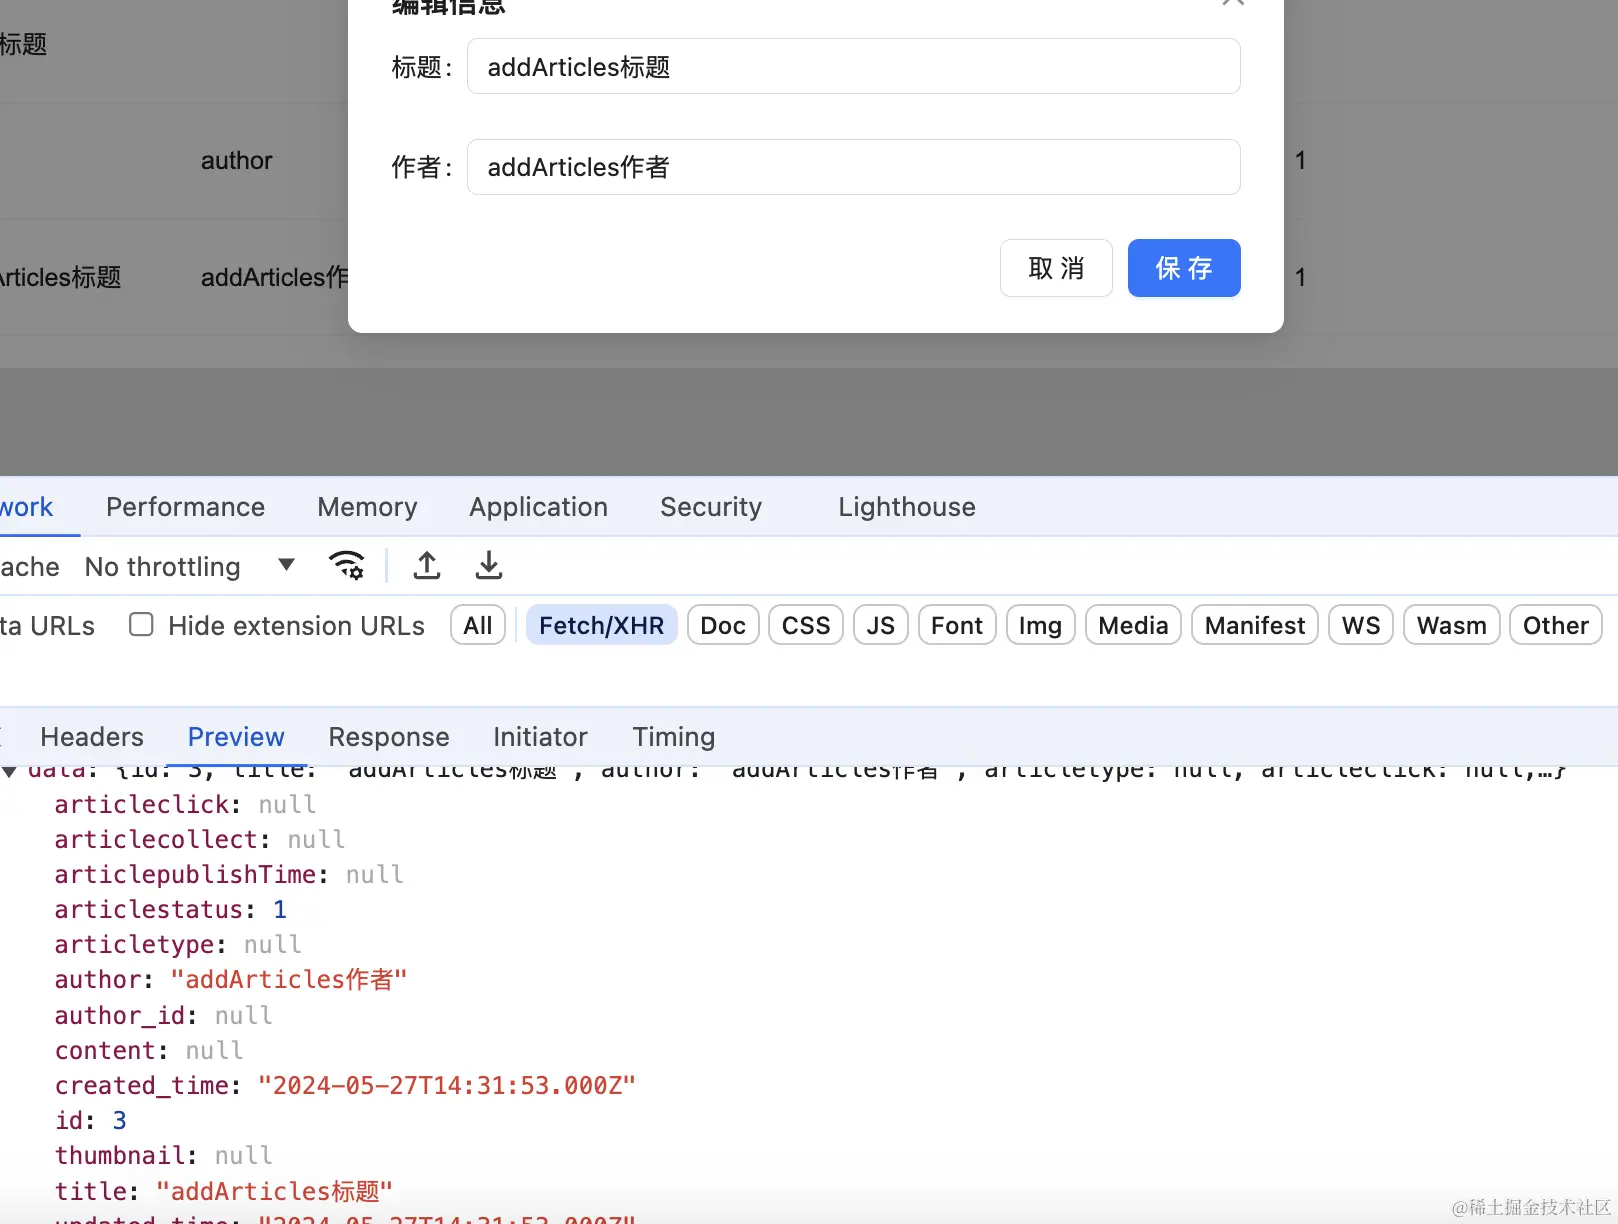Click the 作者 author input field
Screen dimensions: 1618x1224
(854, 167)
